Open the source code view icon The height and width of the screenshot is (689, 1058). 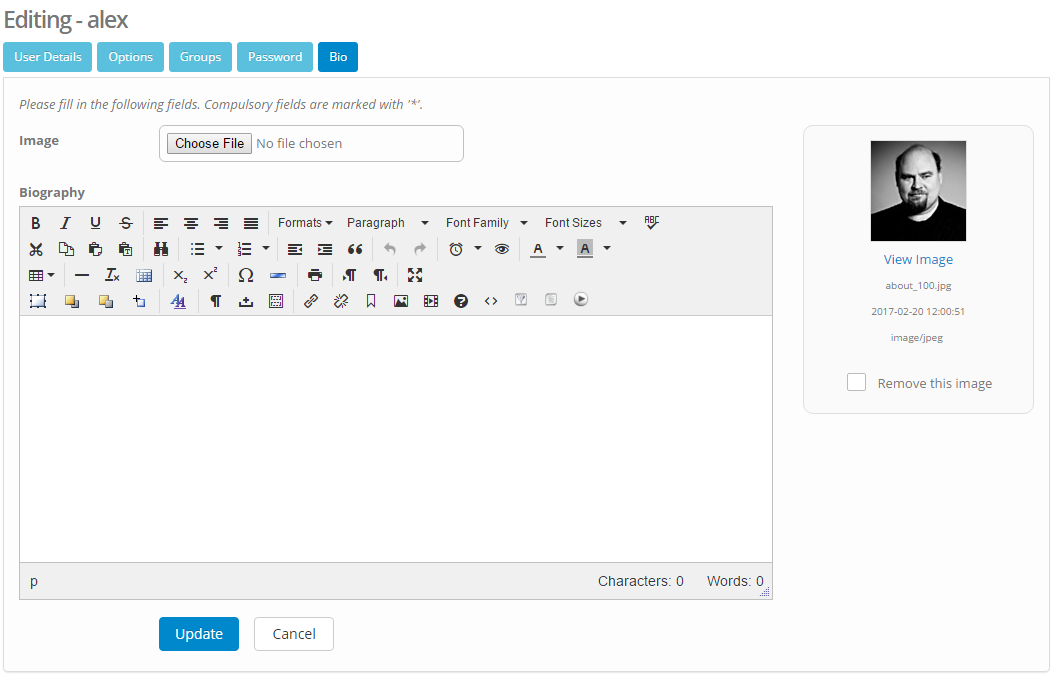[490, 300]
